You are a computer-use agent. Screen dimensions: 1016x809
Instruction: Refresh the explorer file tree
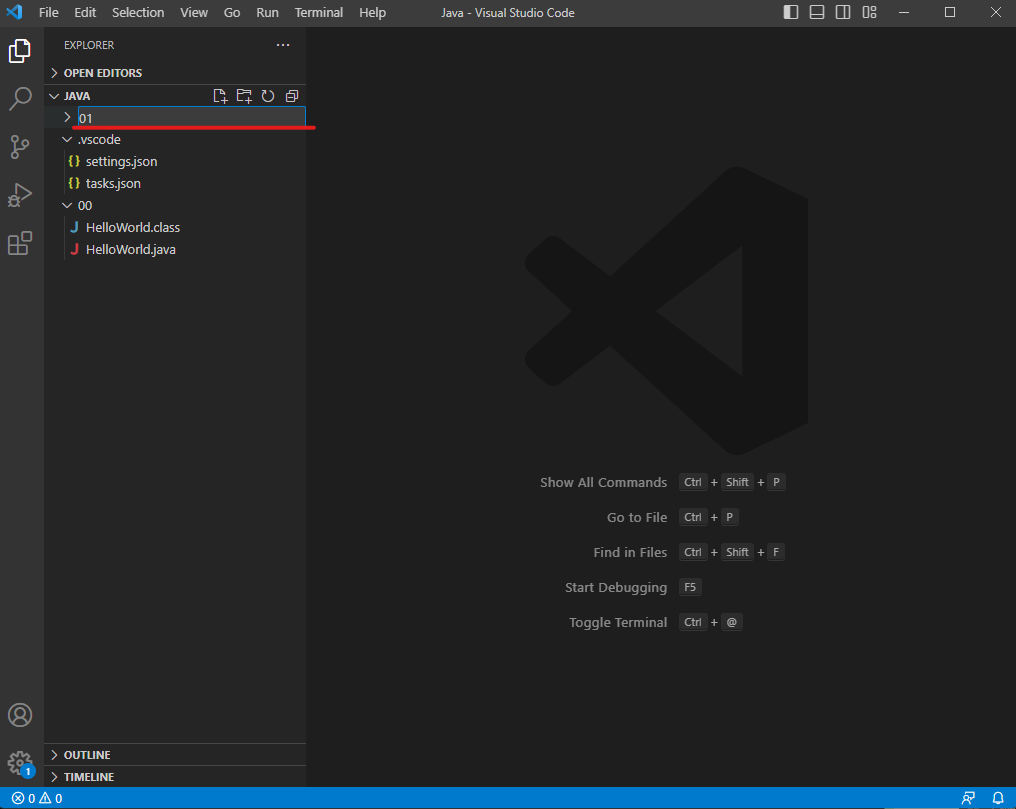coord(268,96)
